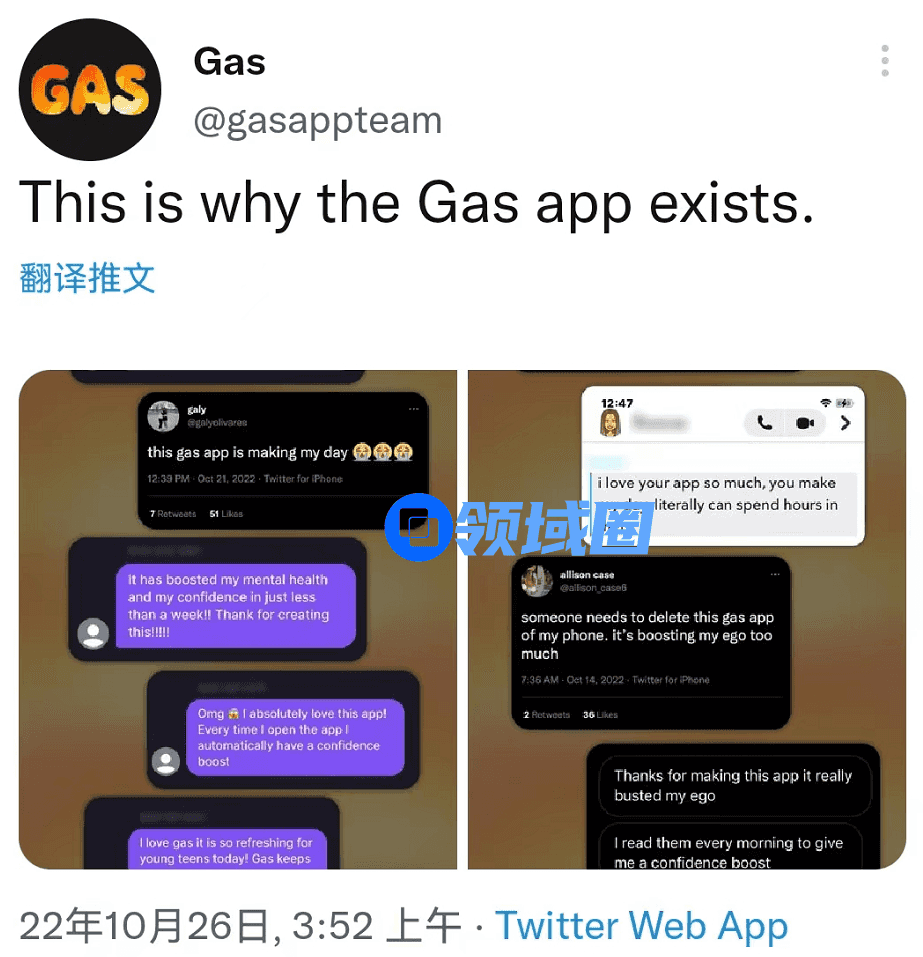This screenshot has width=923, height=957.
Task: Click allison case's profile picture
Action: click(x=537, y=581)
